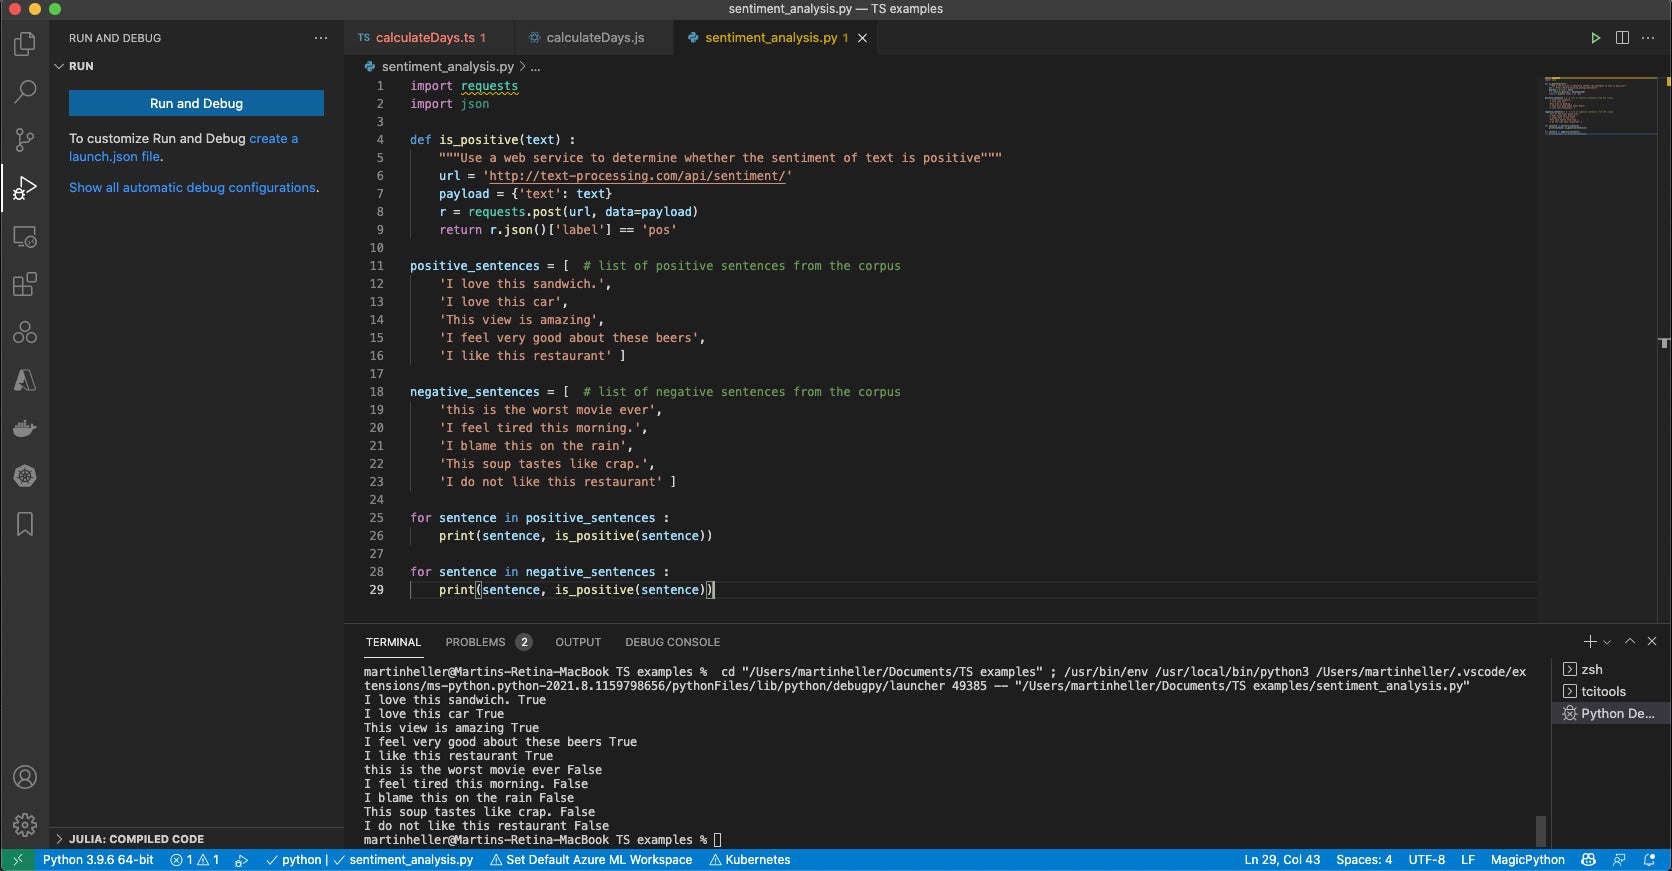Open the Docker view icon
The image size is (1672, 871).
pyautogui.click(x=25, y=428)
